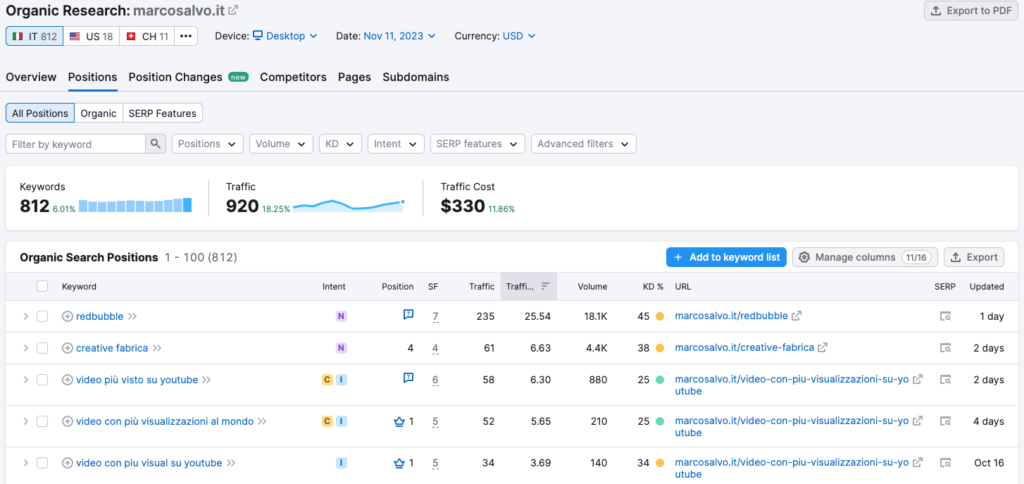Select Organic positions filter toggle

coord(99,113)
